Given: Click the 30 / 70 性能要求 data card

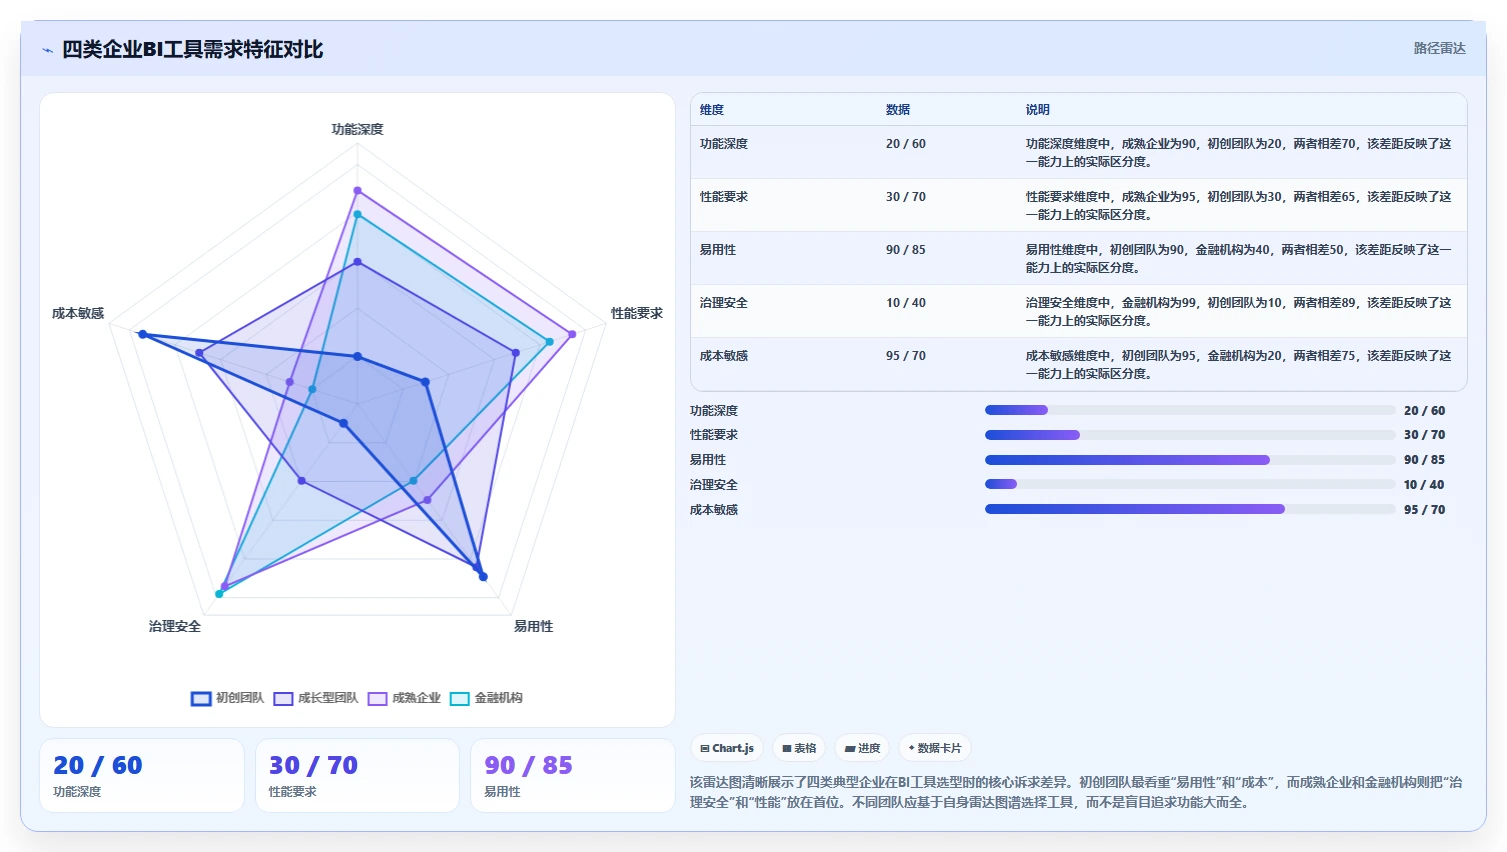Looking at the screenshot, I should [357, 776].
